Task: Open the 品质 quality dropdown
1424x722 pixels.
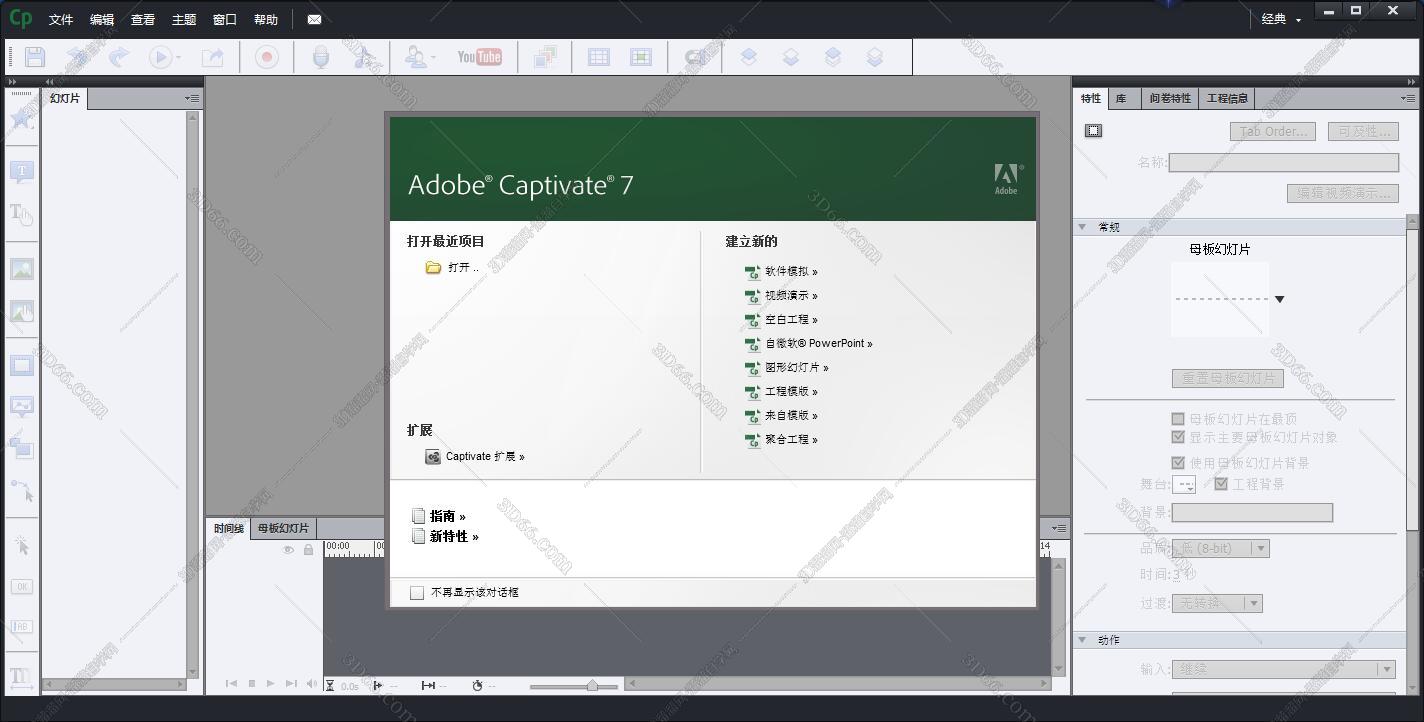Action: click(x=1260, y=547)
